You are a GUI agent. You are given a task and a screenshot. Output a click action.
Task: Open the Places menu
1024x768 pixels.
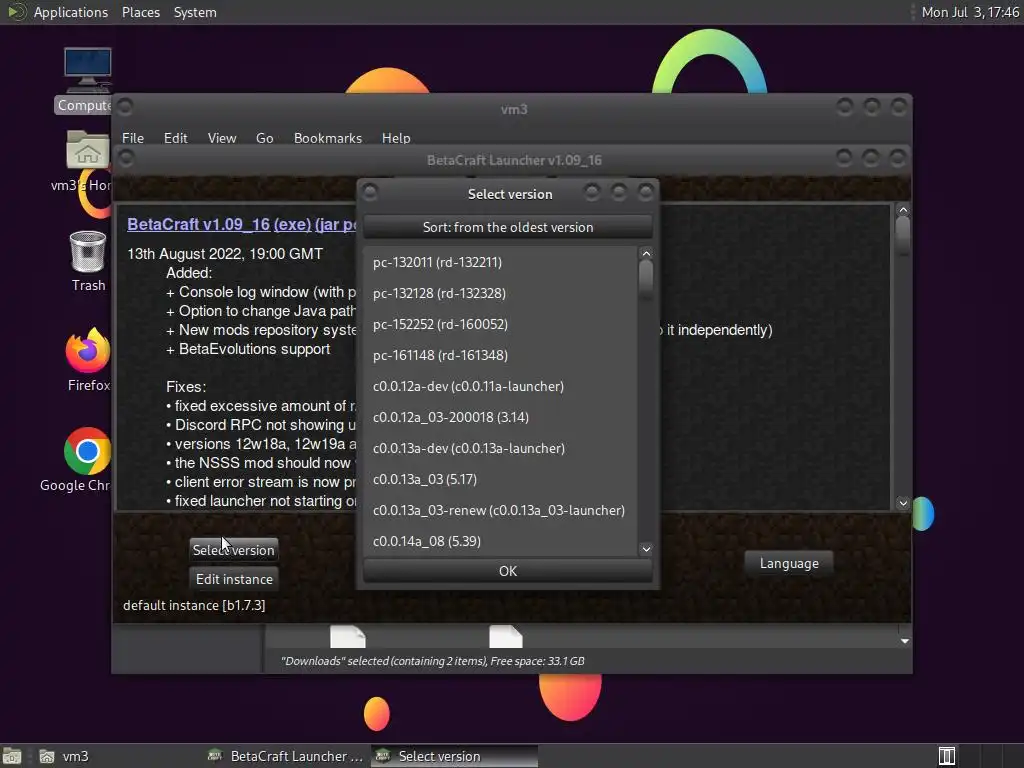(x=140, y=12)
